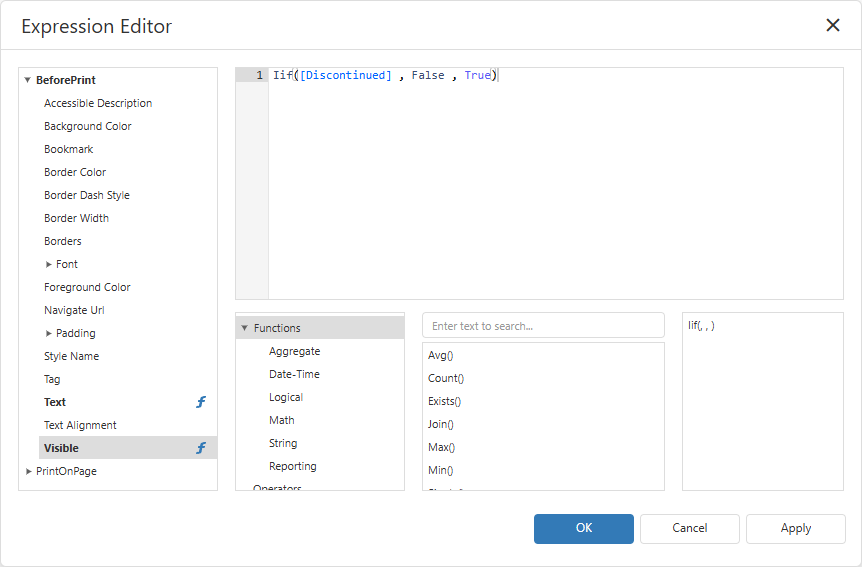Click the function icon beside Text
Image resolution: width=862 pixels, height=567 pixels.
[x=201, y=402]
